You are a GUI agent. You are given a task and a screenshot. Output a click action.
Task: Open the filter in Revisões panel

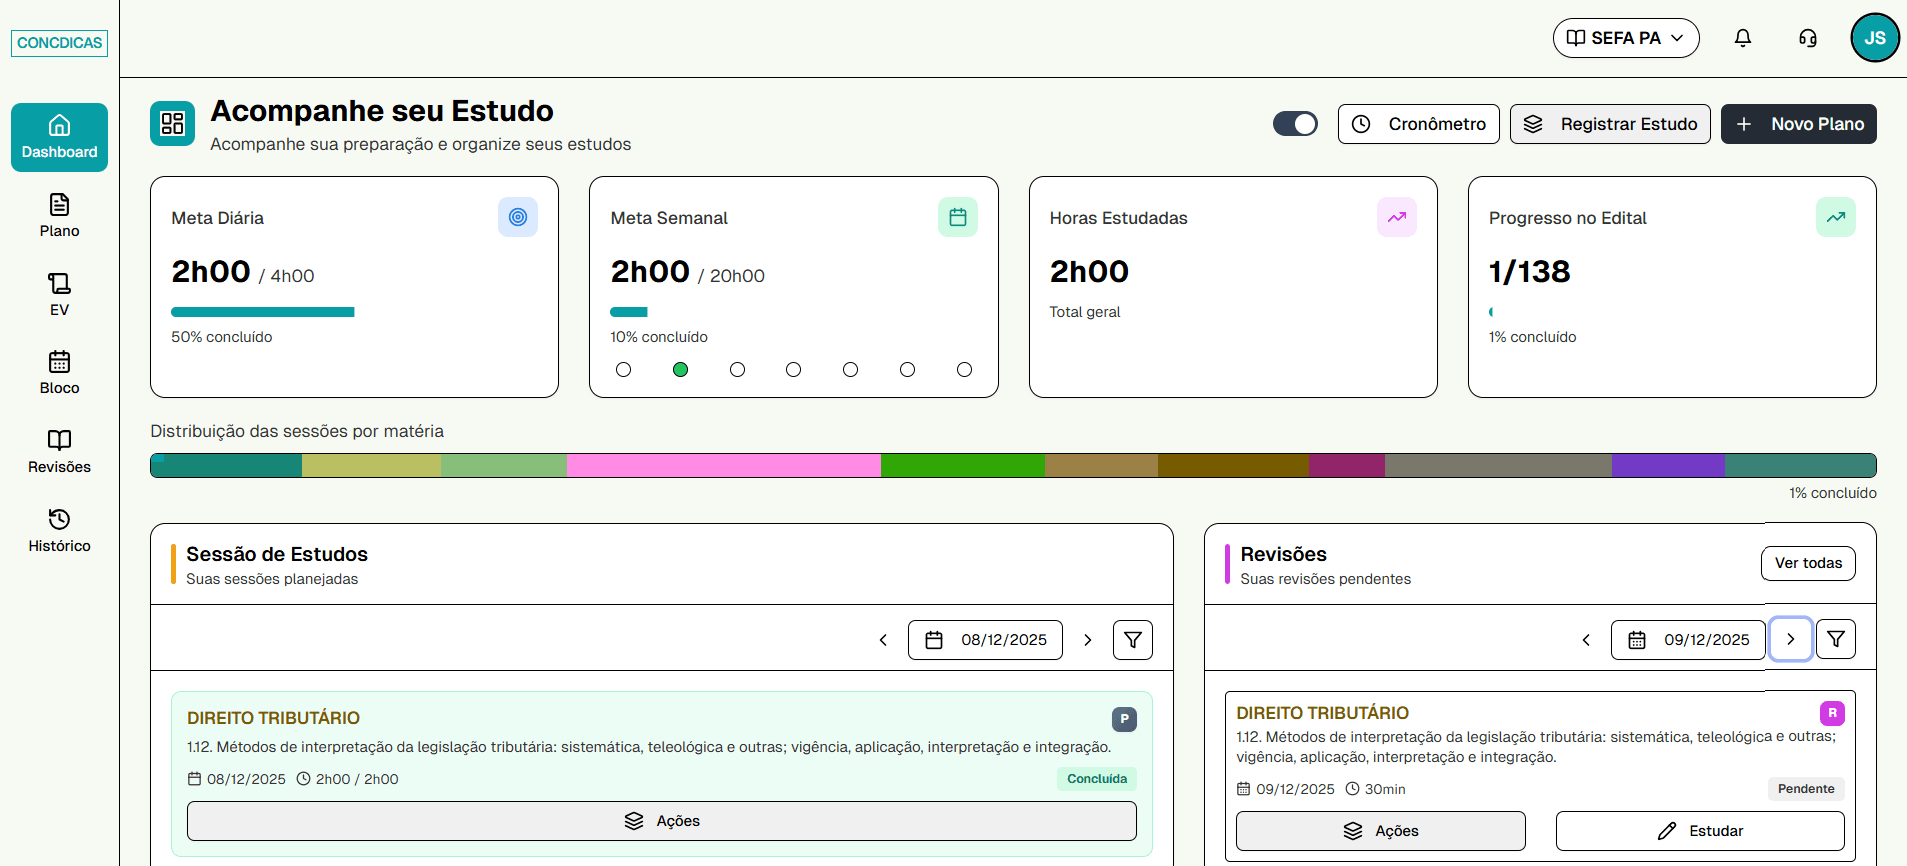(x=1836, y=639)
